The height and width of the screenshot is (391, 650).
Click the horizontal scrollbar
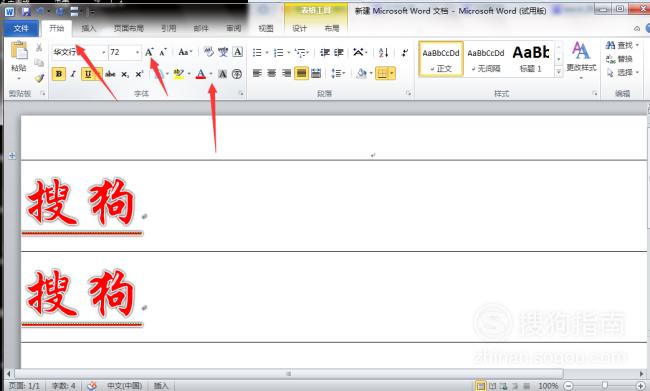[x=289, y=374]
